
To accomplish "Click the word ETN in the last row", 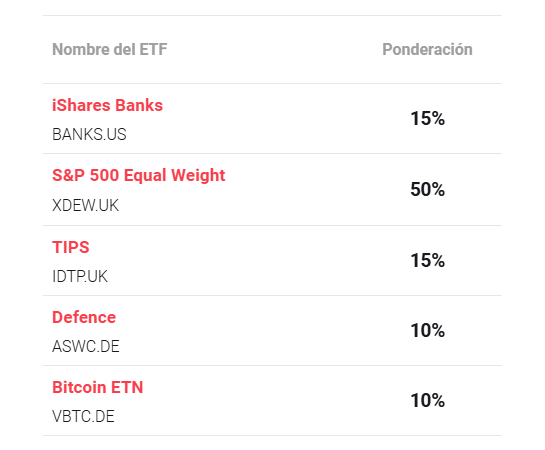I will pyautogui.click(x=127, y=387).
